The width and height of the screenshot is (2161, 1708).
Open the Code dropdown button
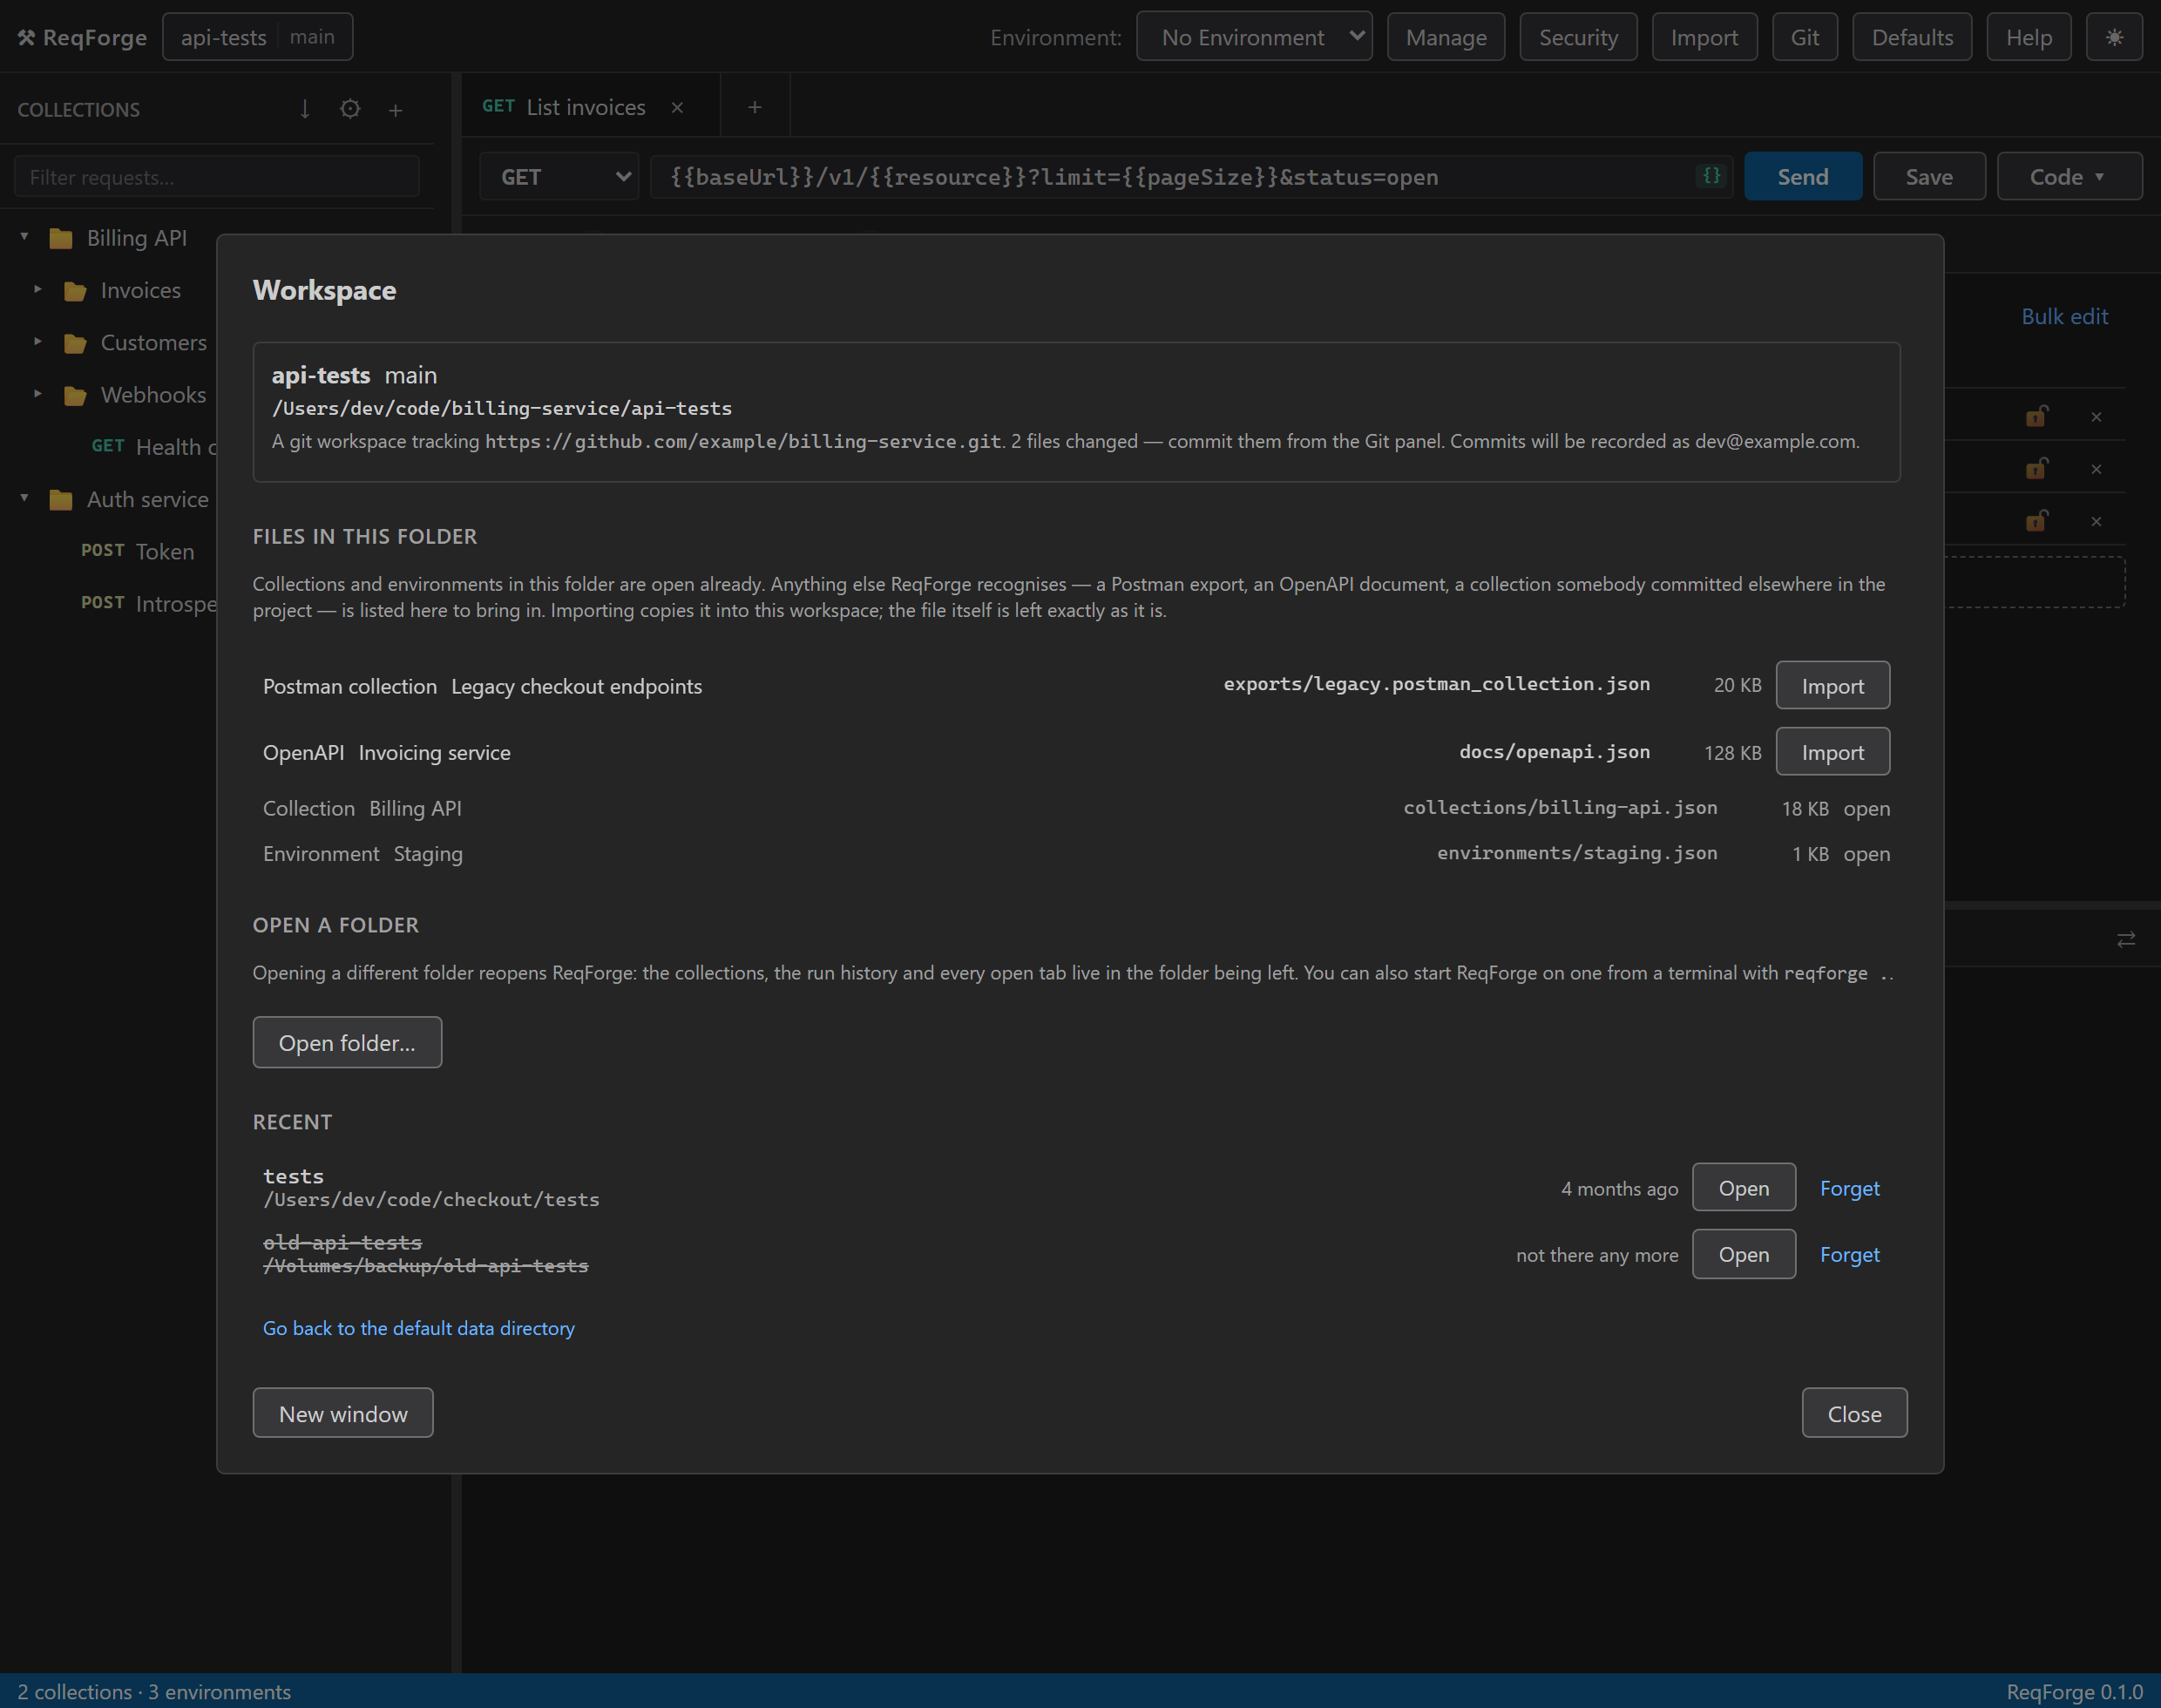(x=2069, y=176)
